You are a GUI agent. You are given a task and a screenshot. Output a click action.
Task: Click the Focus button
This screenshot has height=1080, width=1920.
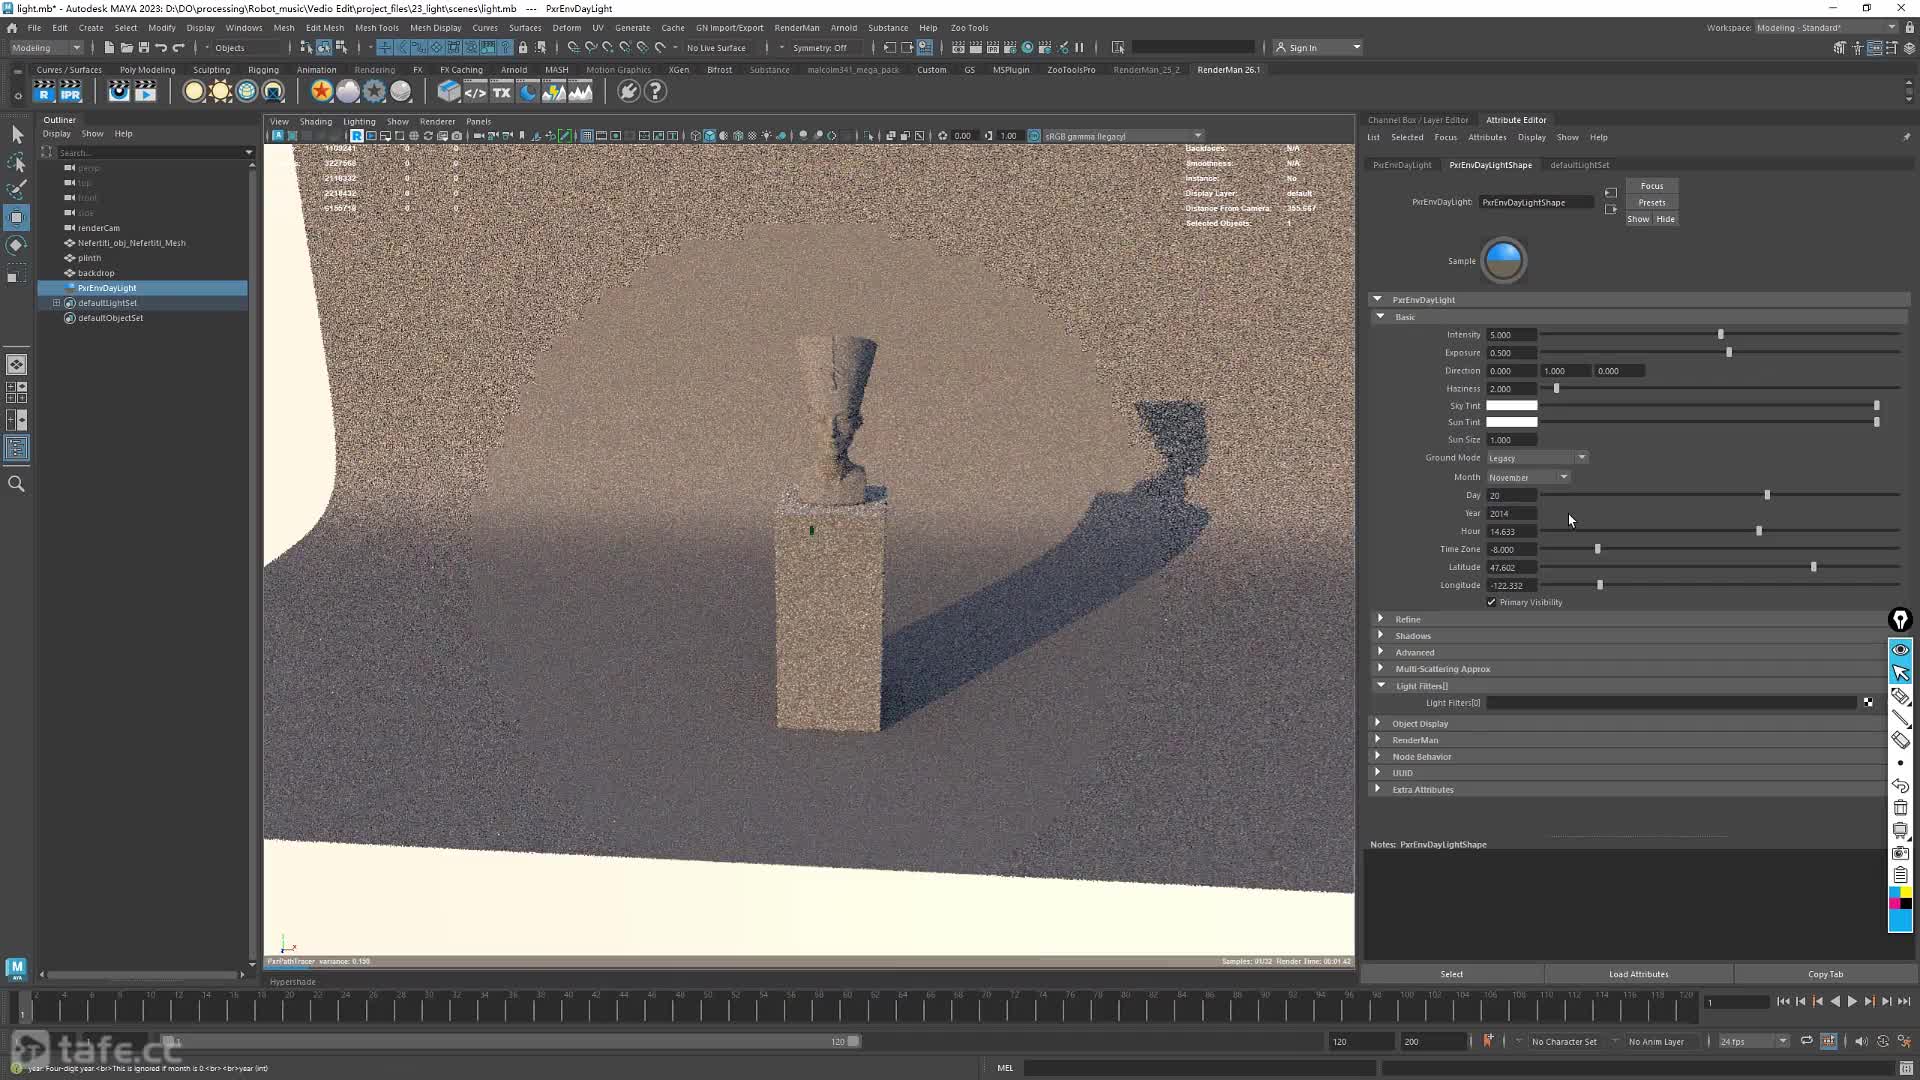pyautogui.click(x=1651, y=186)
